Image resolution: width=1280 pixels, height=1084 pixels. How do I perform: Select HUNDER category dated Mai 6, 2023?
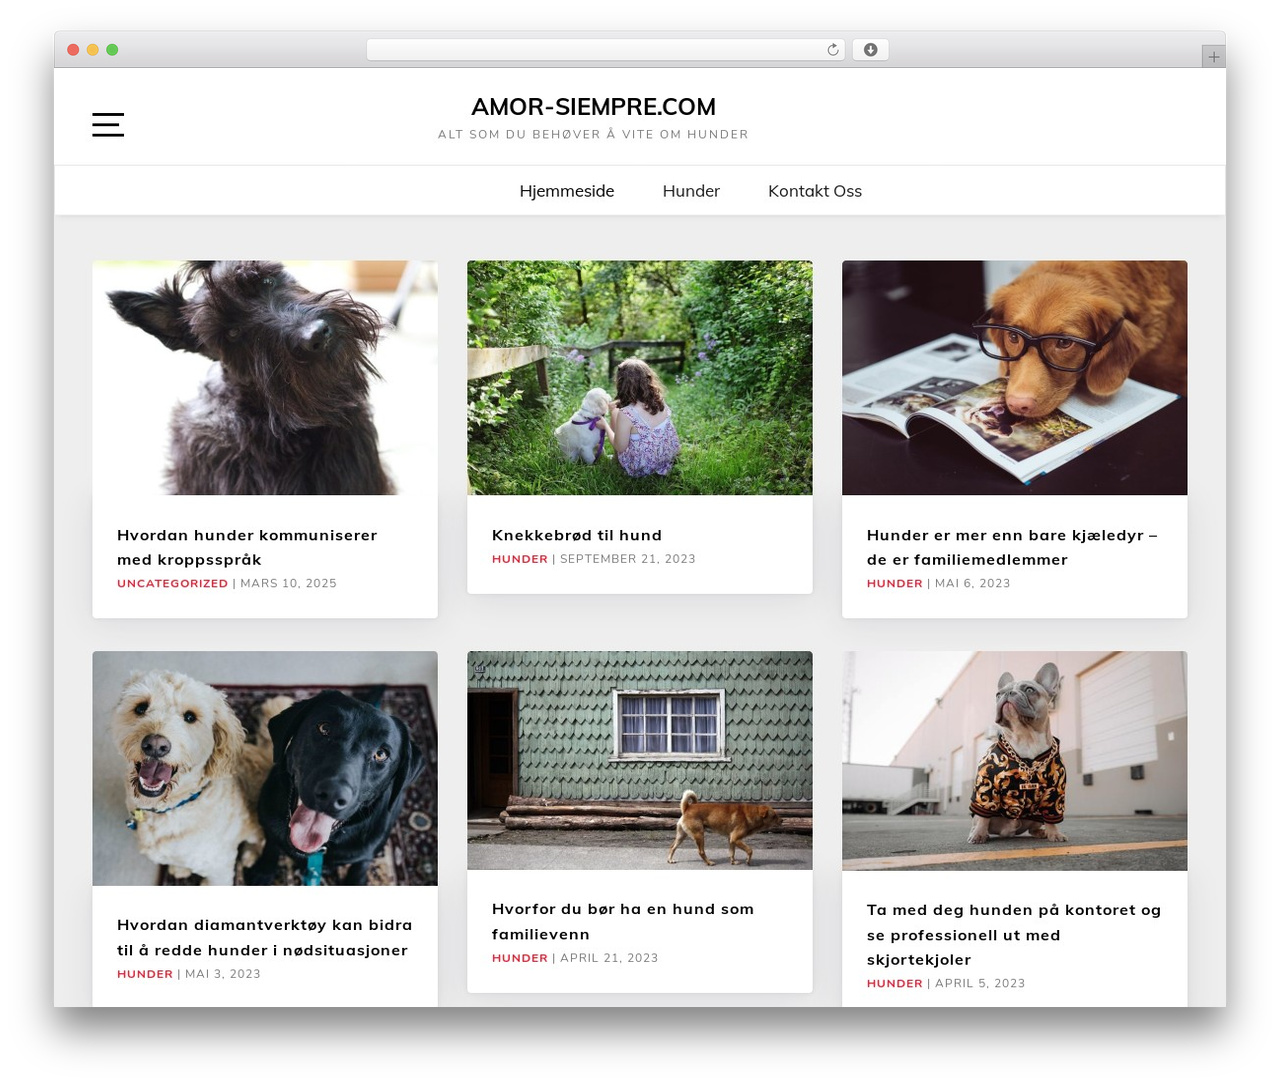click(x=895, y=583)
